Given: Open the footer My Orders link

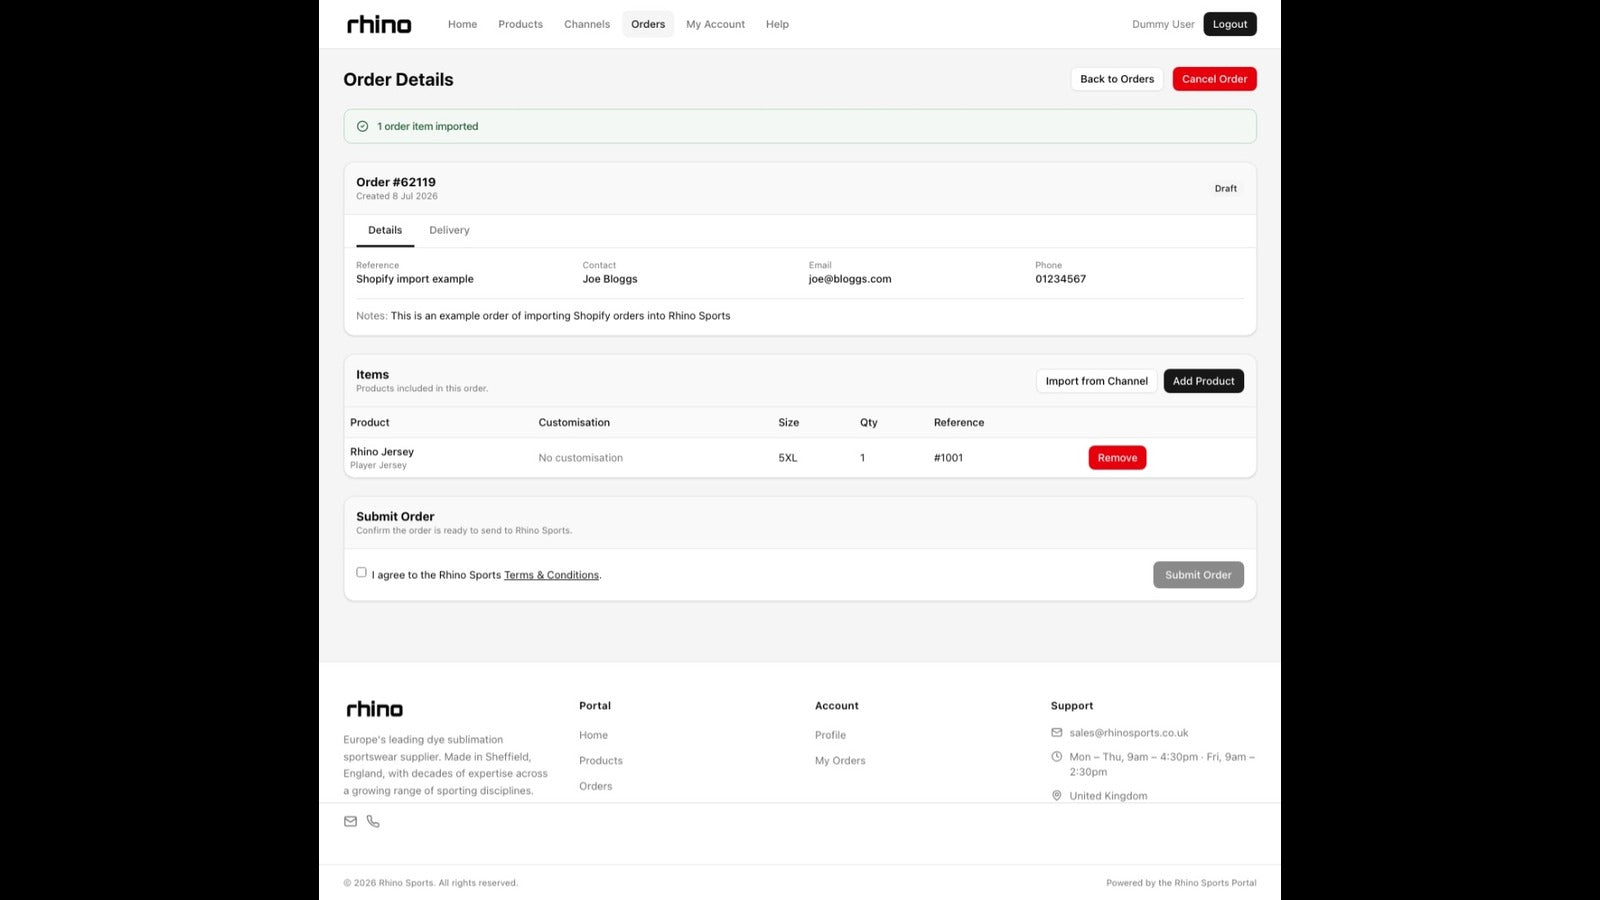Looking at the screenshot, I should click(x=840, y=761).
